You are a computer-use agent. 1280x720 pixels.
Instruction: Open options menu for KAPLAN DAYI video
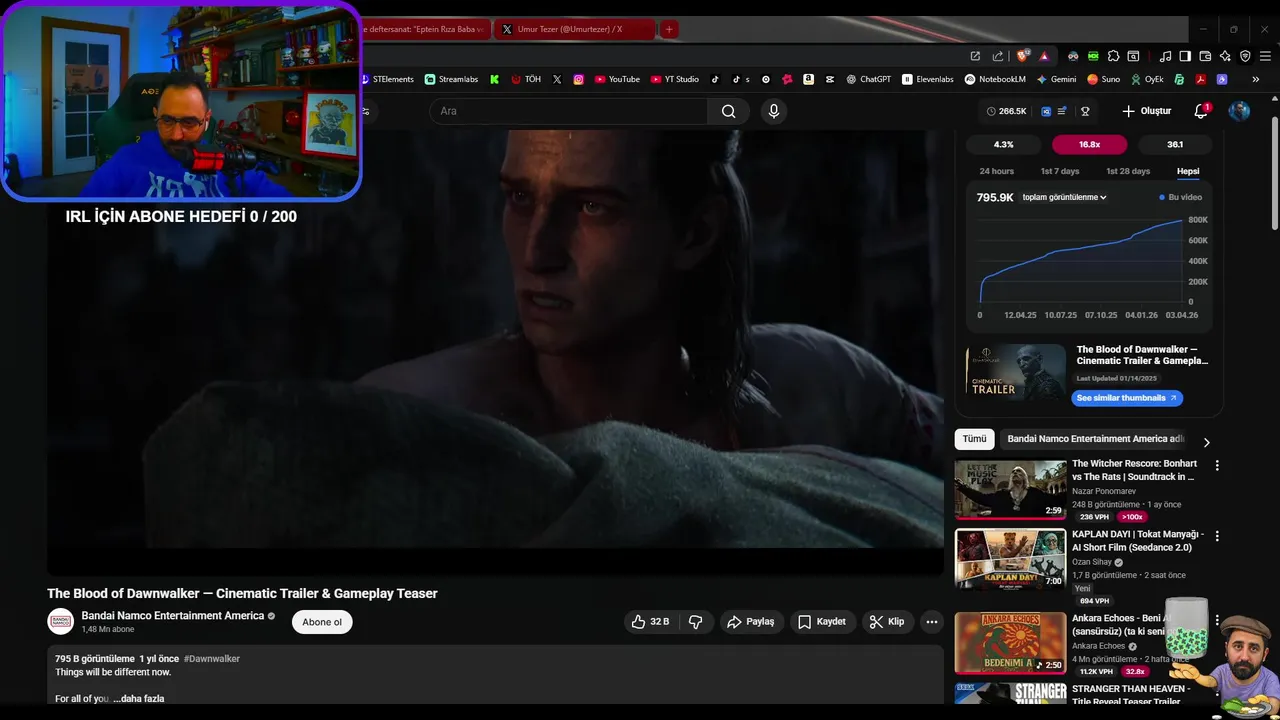pyautogui.click(x=1217, y=536)
